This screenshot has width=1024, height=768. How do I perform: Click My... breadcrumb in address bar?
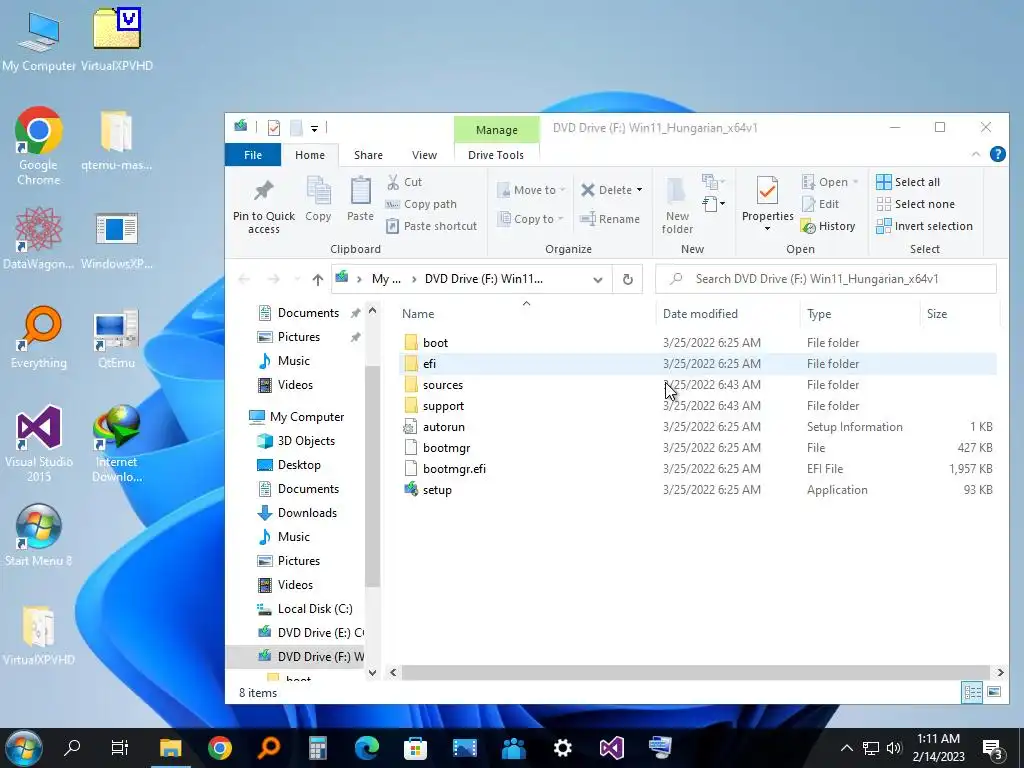point(386,279)
